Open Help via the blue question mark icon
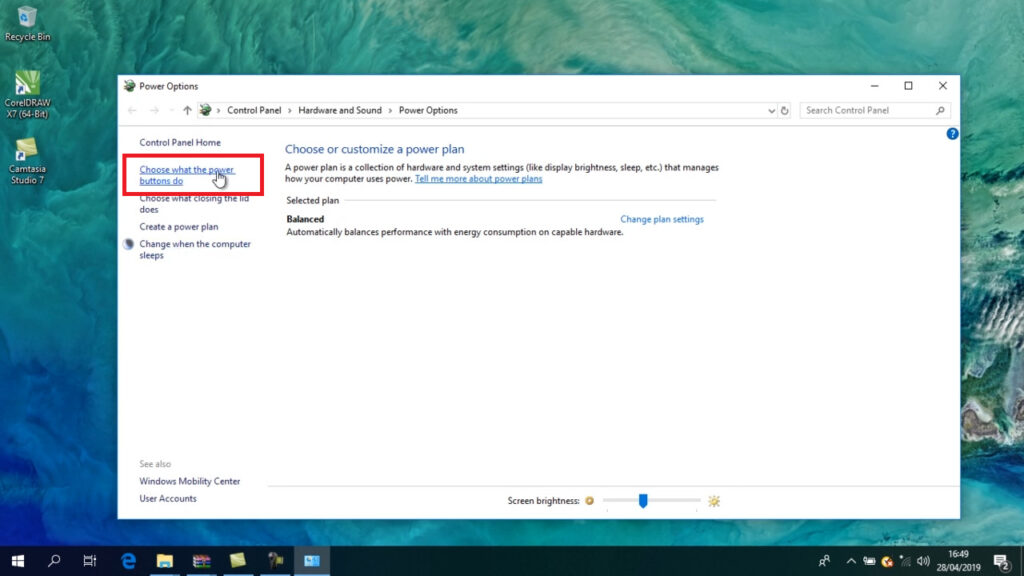This screenshot has width=1024, height=576. (952, 133)
